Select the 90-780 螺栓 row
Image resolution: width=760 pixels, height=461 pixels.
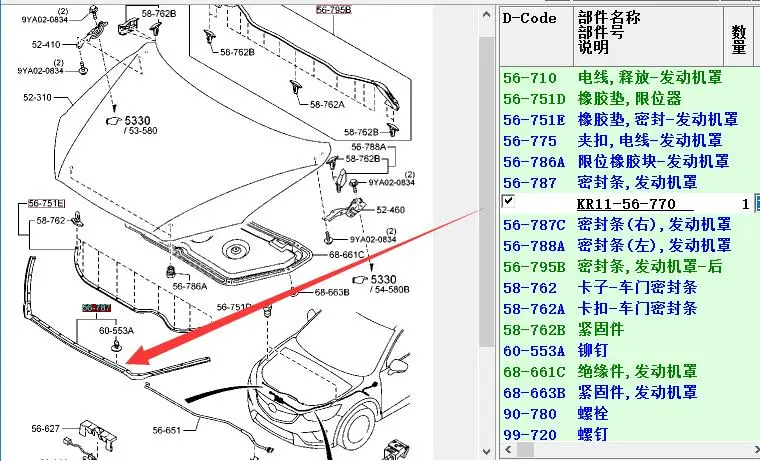(x=629, y=414)
